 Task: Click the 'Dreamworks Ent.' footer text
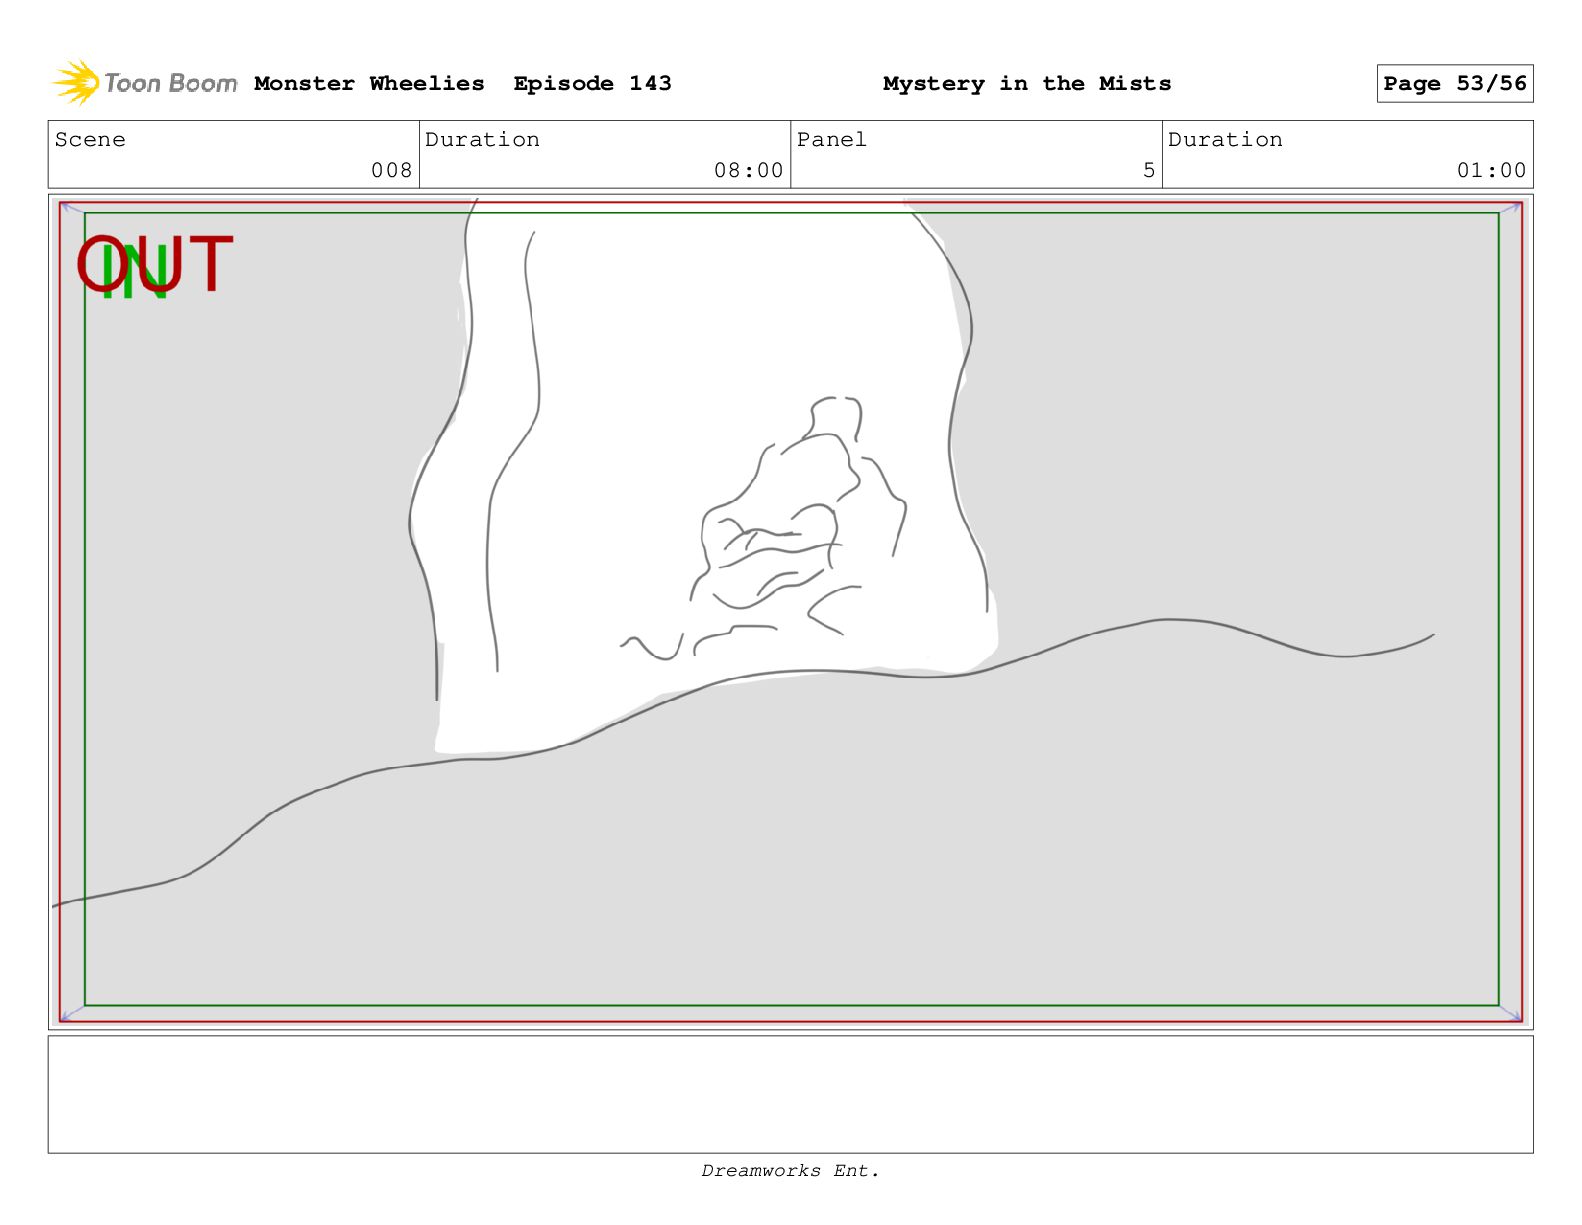pyautogui.click(x=790, y=1171)
